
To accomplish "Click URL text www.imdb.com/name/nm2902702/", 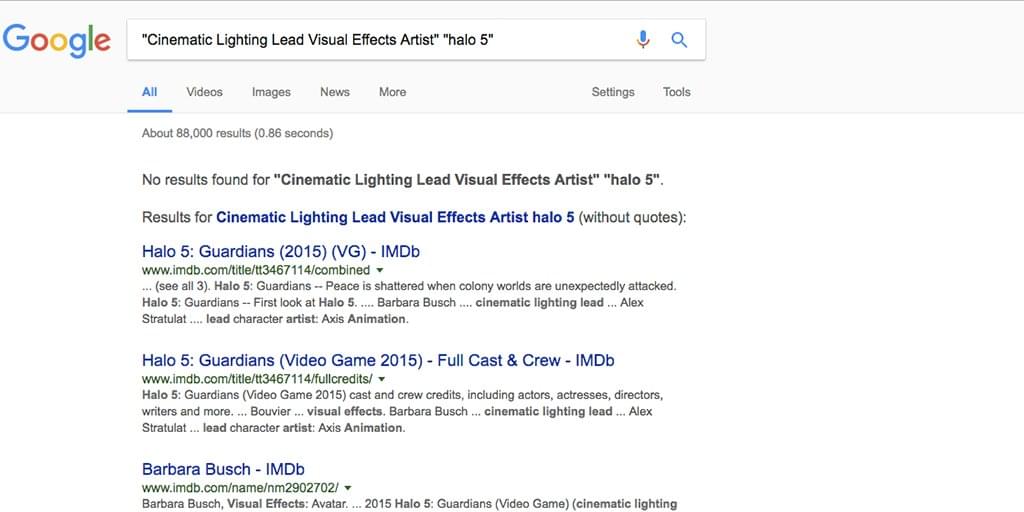I will pos(240,488).
